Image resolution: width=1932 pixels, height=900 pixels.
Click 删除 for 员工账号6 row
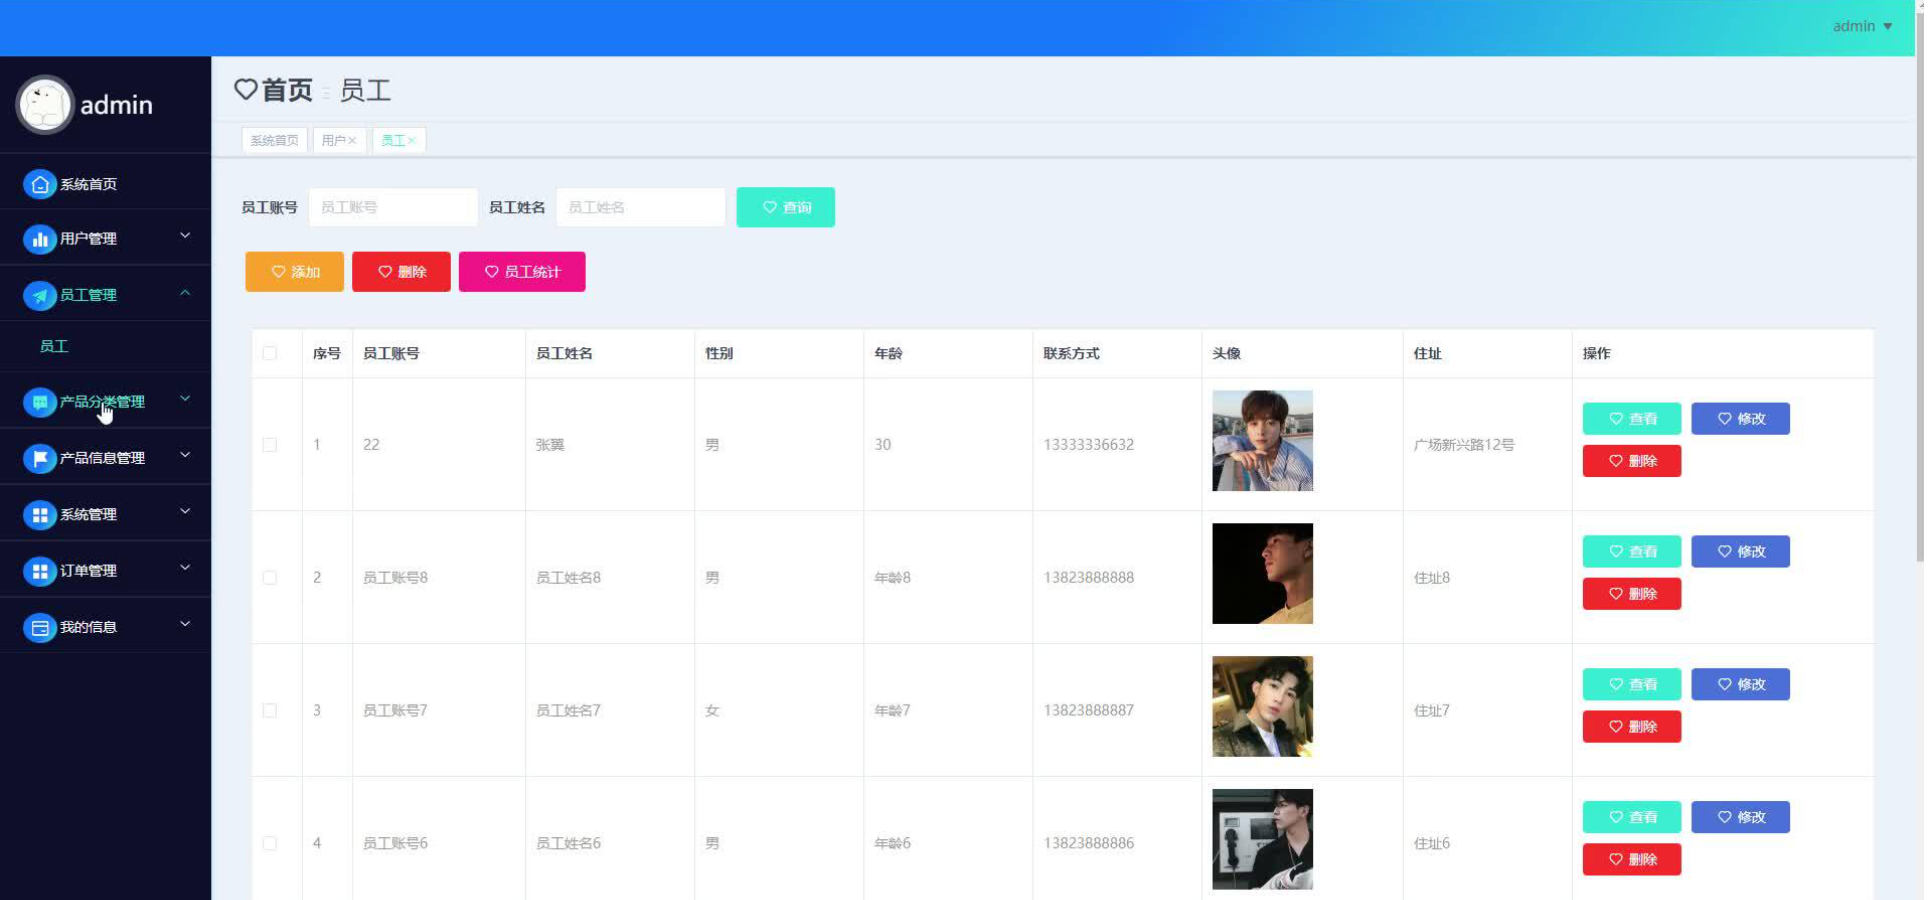pos(1632,860)
